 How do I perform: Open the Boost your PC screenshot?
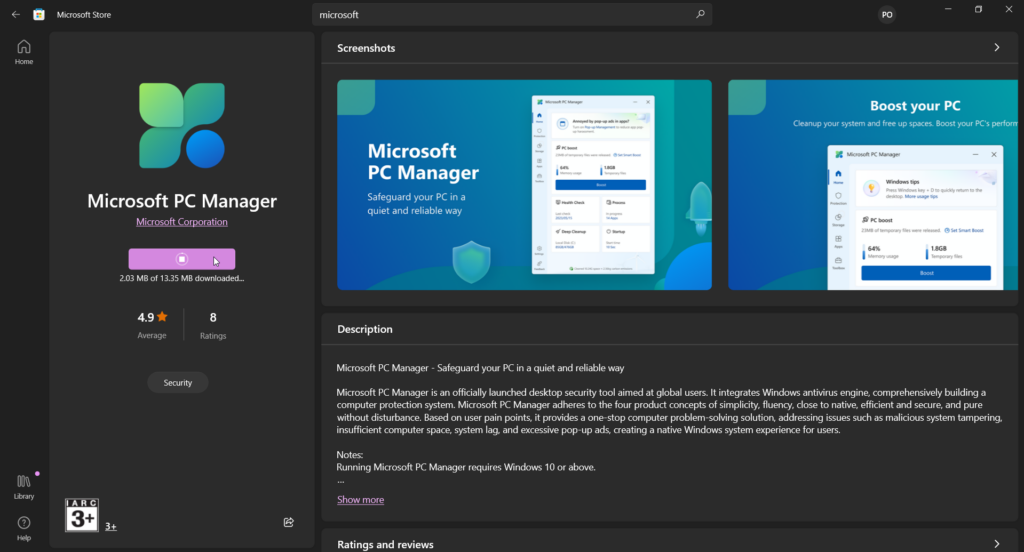pyautogui.click(x=873, y=185)
